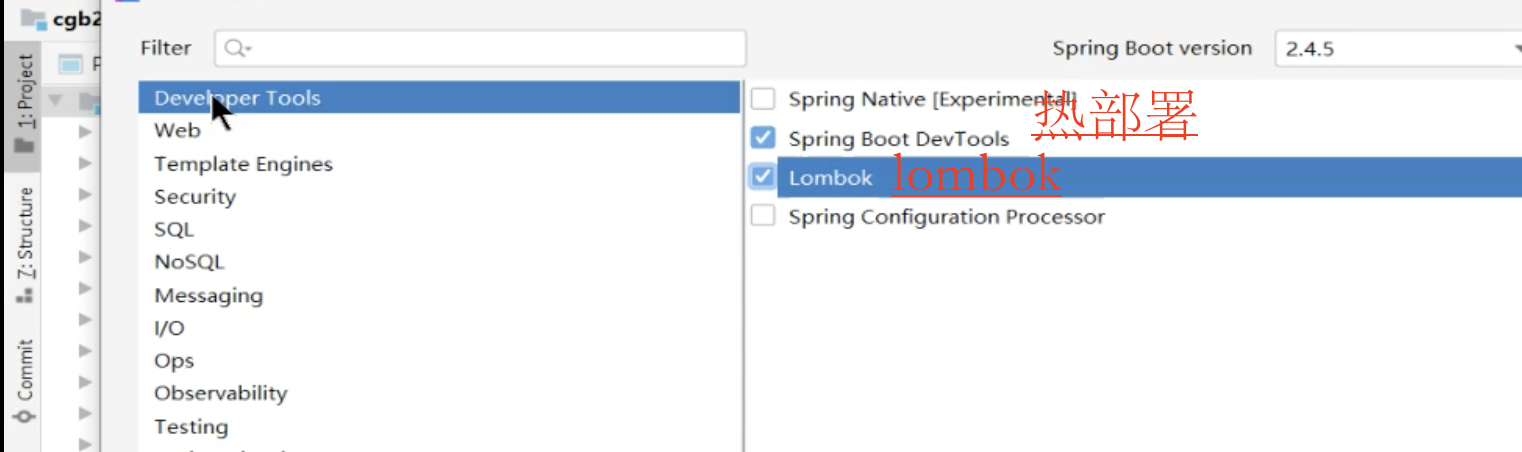1522x452 pixels.
Task: Open the Structure tool window tab
Action: click(x=24, y=244)
